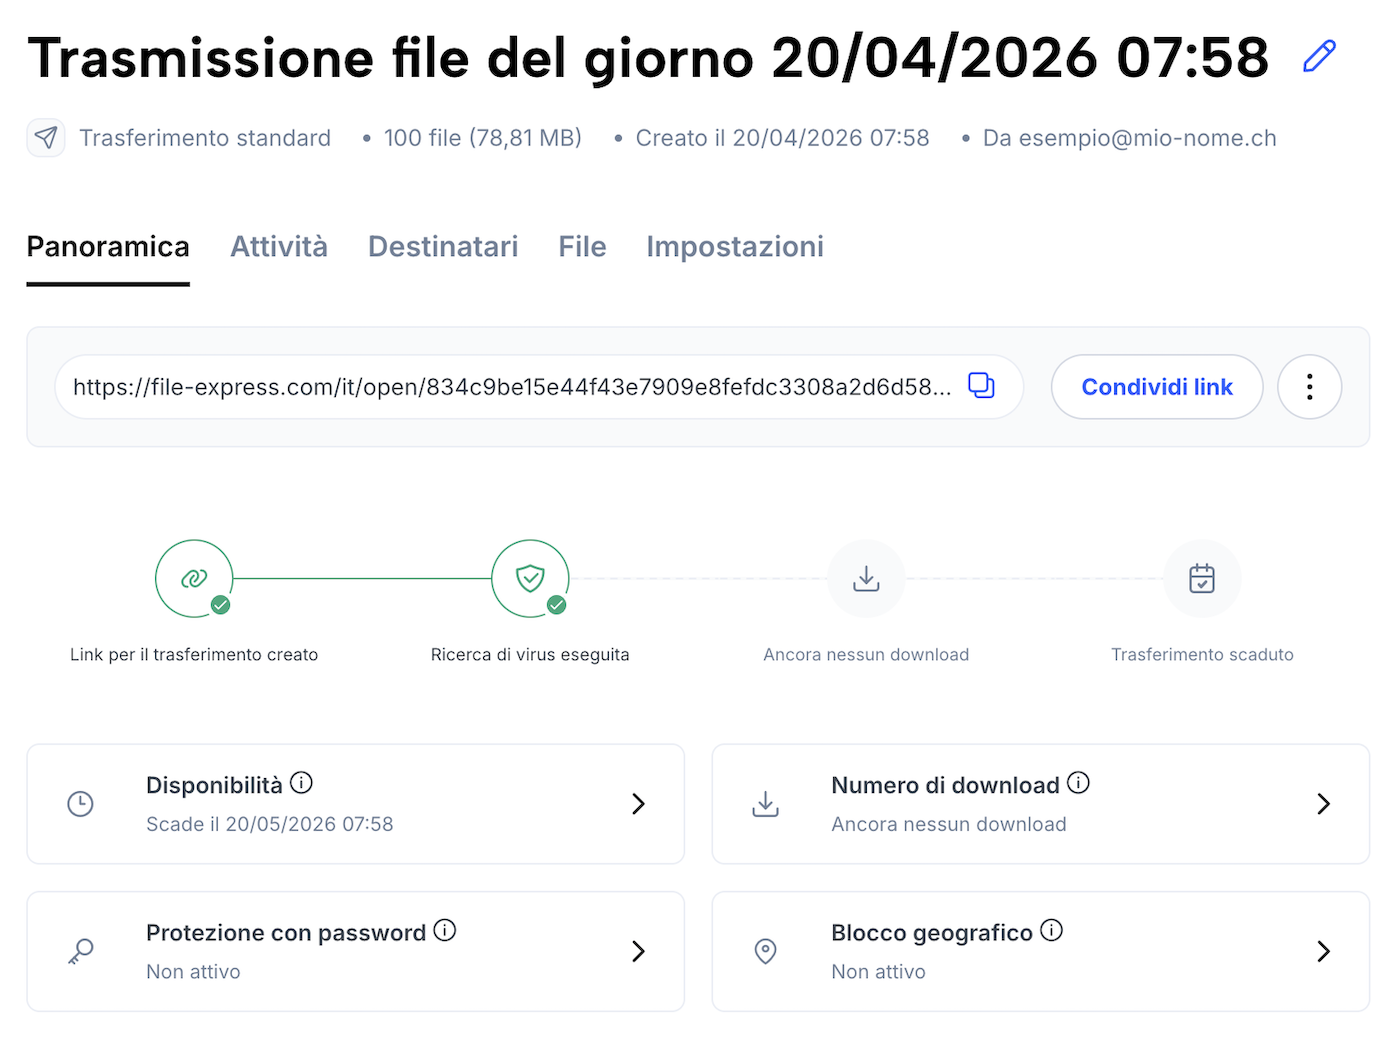Image resolution: width=1400 pixels, height=1049 pixels.
Task: Click 'Non attivo' under Blocco geografico
Action: [878, 972]
